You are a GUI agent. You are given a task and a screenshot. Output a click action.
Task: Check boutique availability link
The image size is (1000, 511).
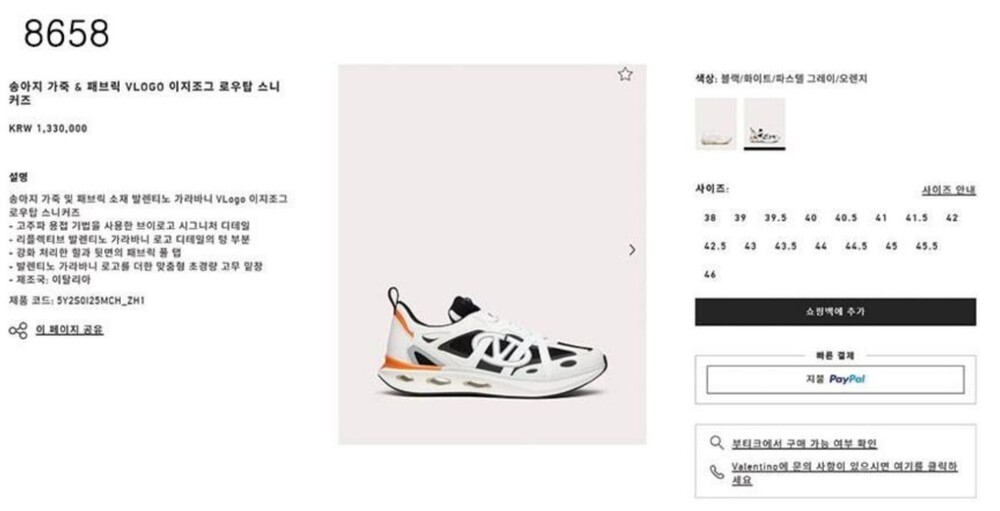804,443
